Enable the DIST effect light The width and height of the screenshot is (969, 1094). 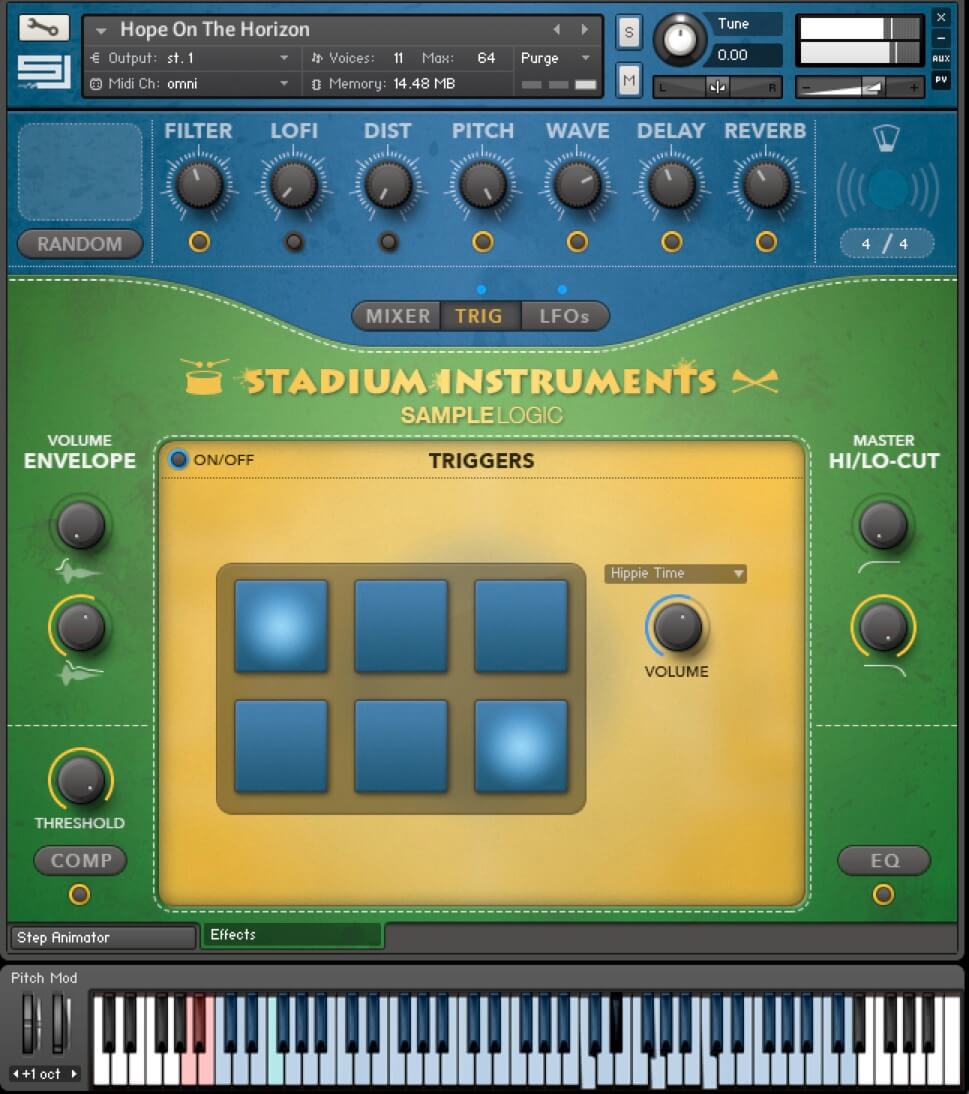[x=389, y=242]
